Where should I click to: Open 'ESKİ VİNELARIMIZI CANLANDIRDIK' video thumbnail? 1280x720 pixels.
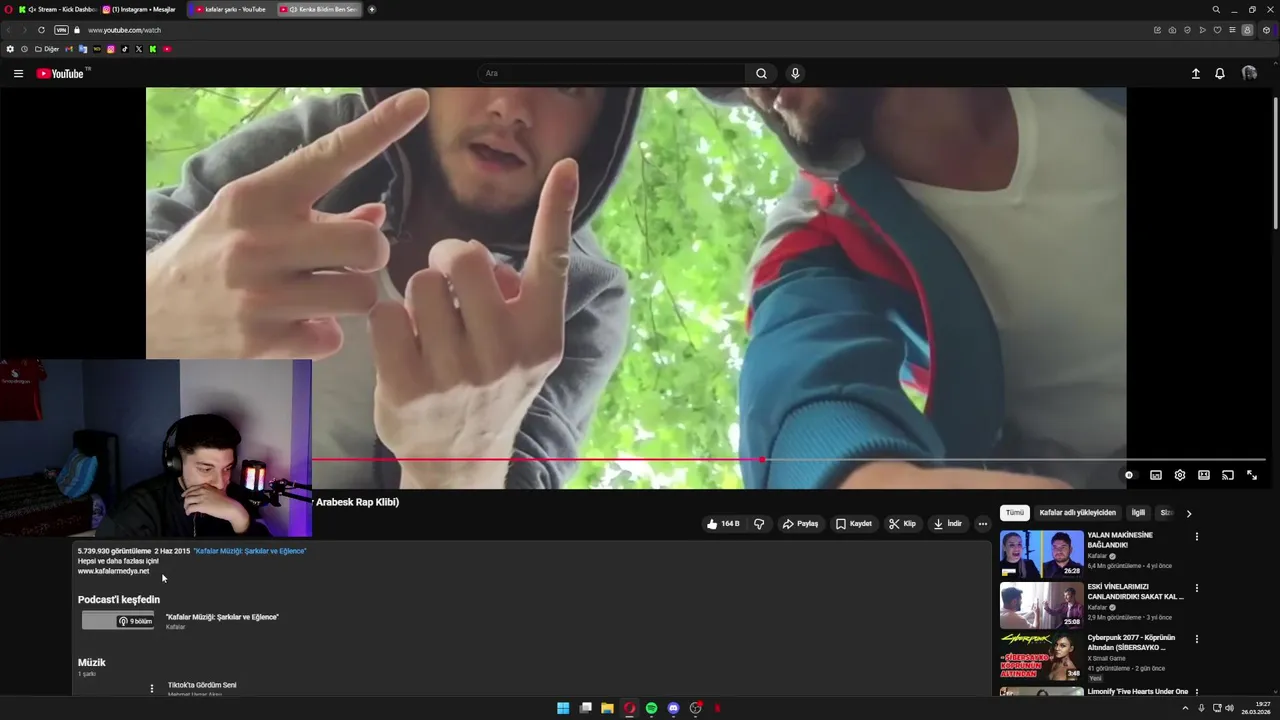point(1042,605)
